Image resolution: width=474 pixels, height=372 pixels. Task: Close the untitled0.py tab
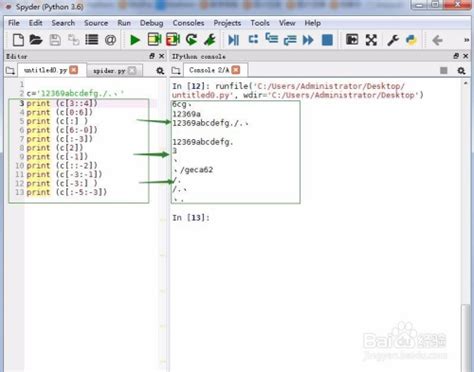coord(74,70)
